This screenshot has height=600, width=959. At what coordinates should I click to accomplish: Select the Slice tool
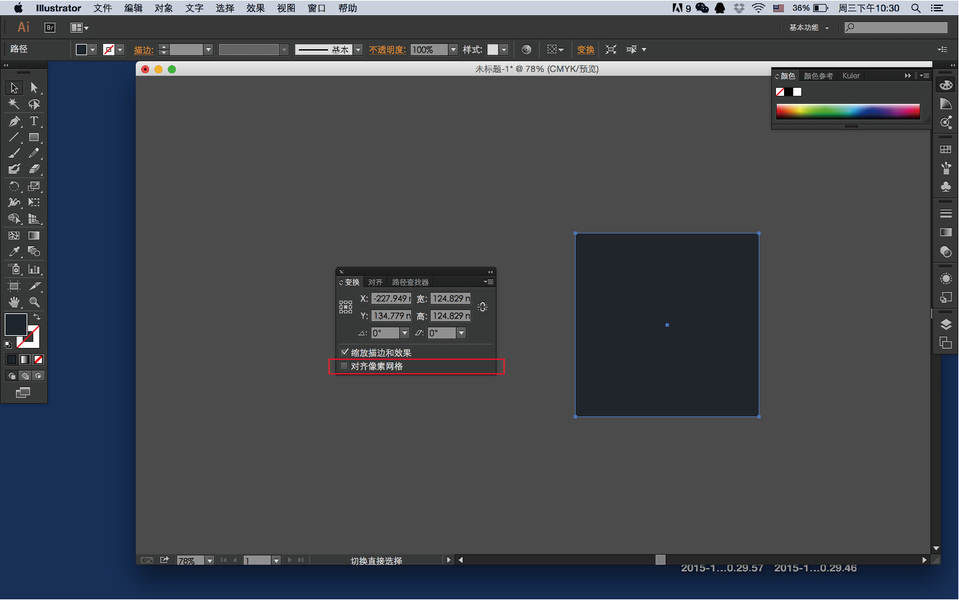tap(34, 286)
